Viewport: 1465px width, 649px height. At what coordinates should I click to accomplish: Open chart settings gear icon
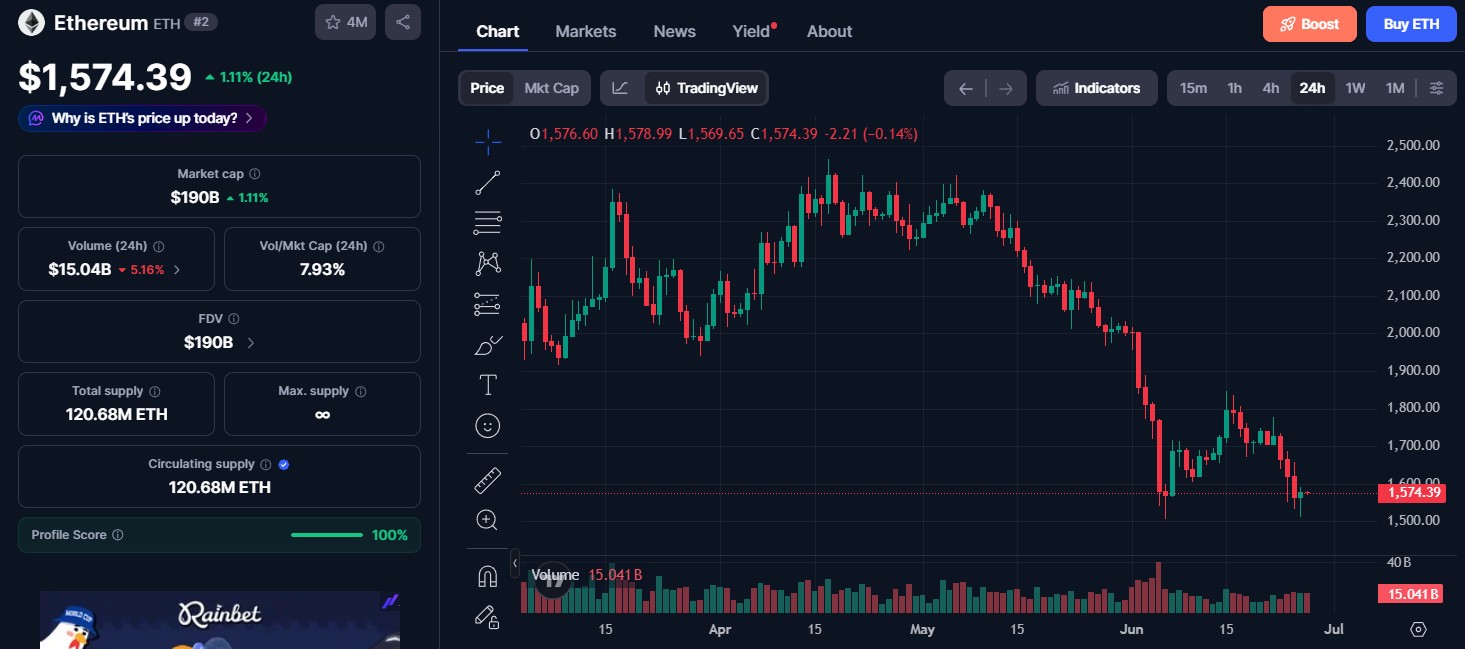coord(1418,629)
